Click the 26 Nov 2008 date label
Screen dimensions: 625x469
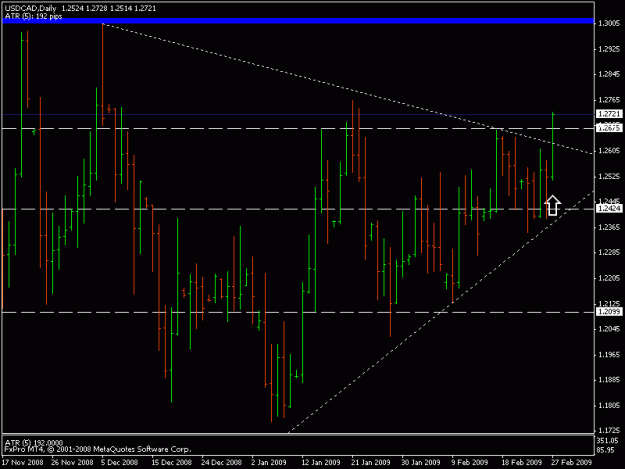click(x=72, y=462)
